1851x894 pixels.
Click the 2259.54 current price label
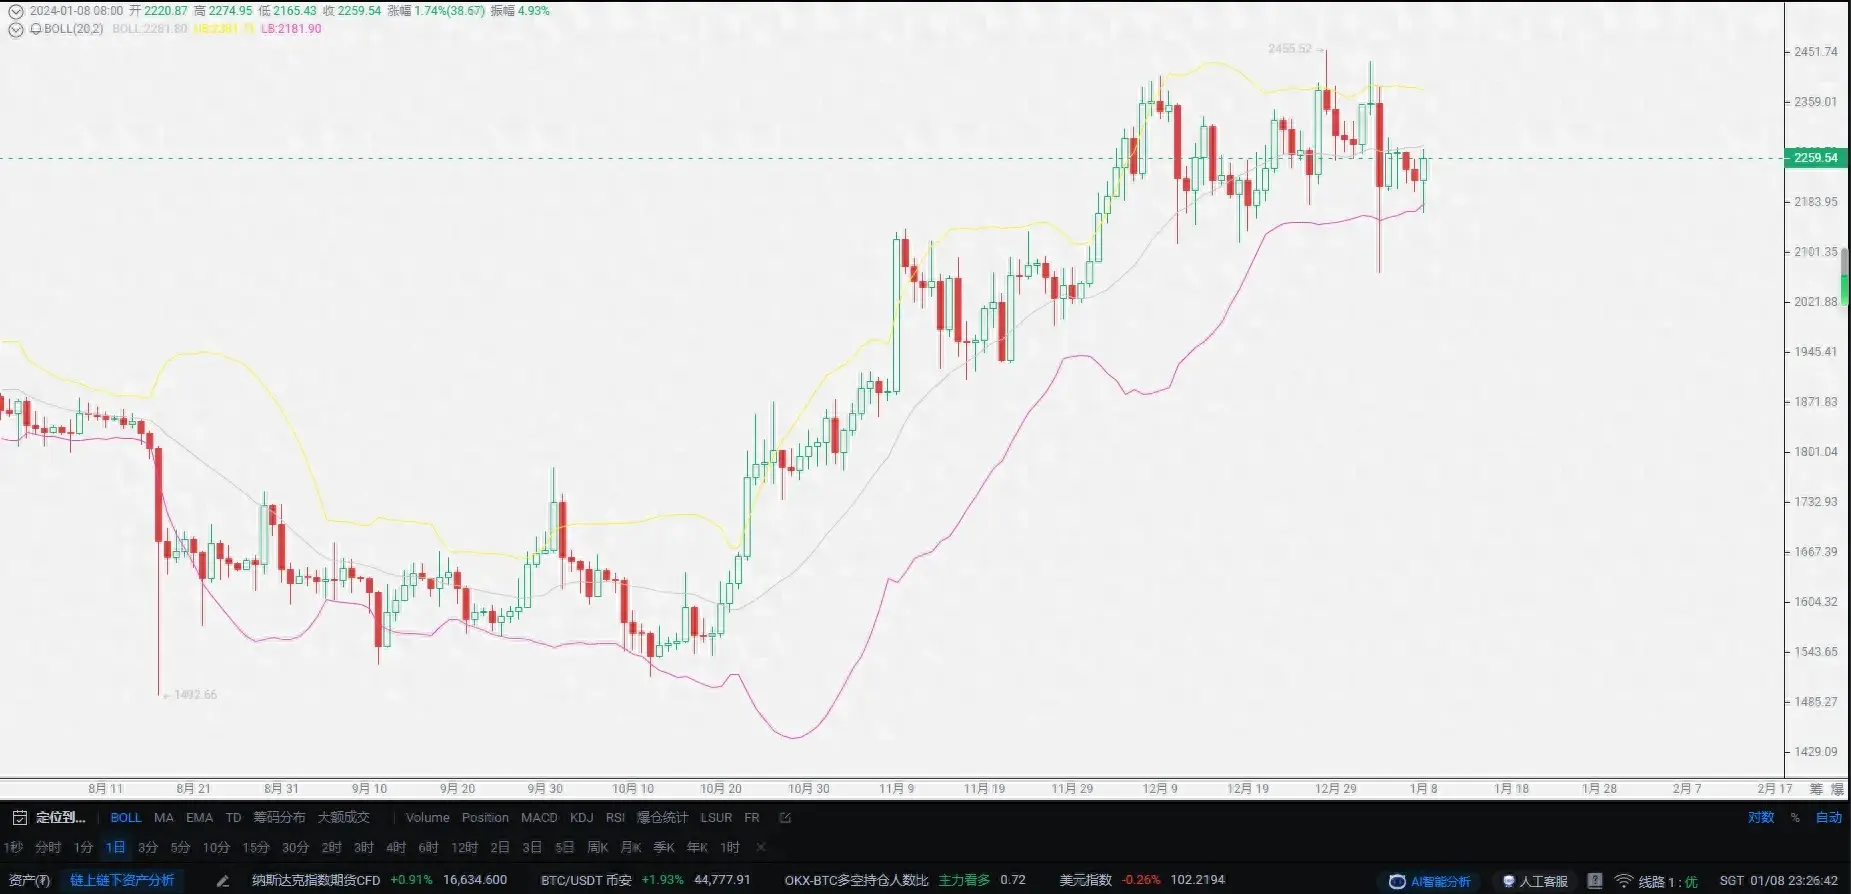(1815, 158)
